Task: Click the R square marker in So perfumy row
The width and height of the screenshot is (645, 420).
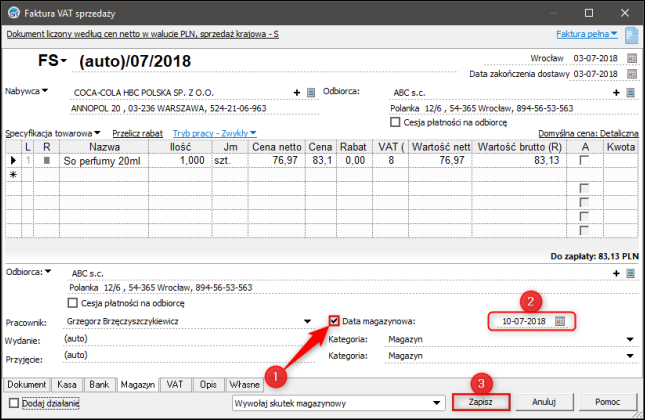Action: (x=46, y=160)
